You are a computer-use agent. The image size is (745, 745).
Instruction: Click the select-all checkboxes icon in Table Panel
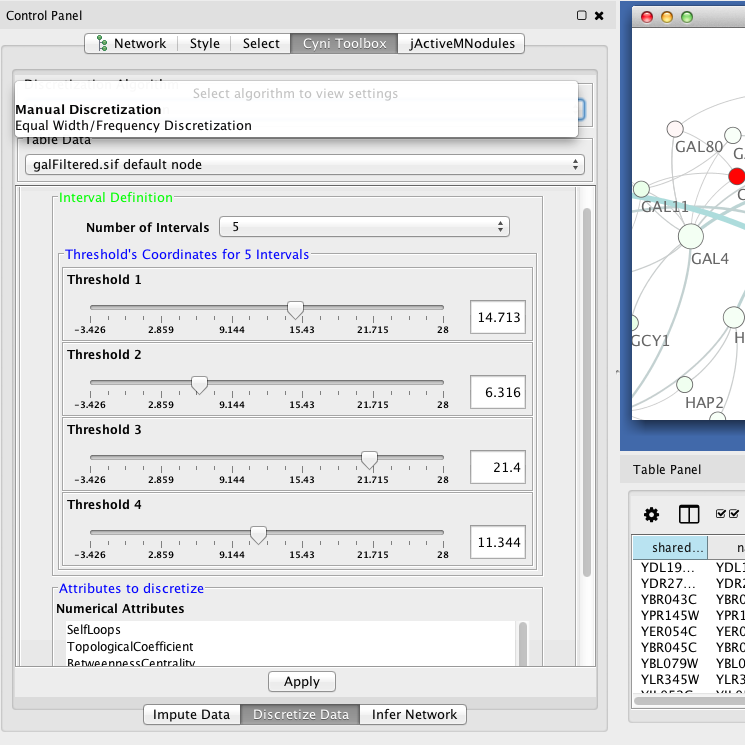(x=727, y=514)
